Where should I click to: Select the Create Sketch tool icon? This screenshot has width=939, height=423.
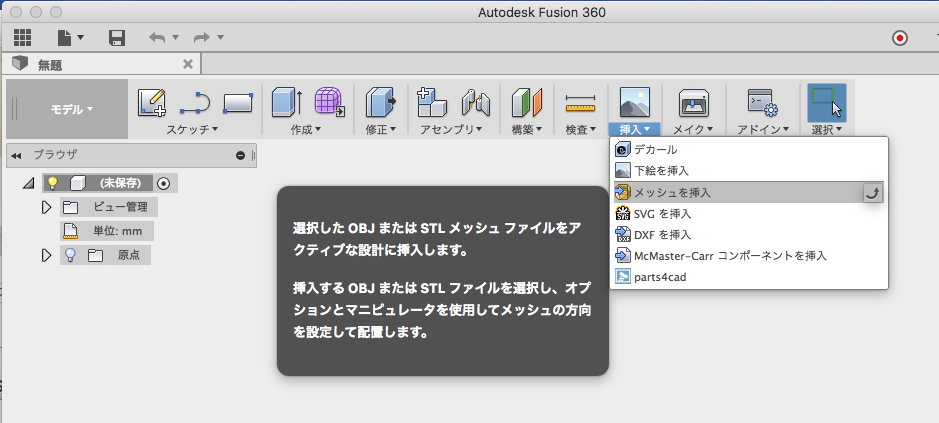[152, 102]
